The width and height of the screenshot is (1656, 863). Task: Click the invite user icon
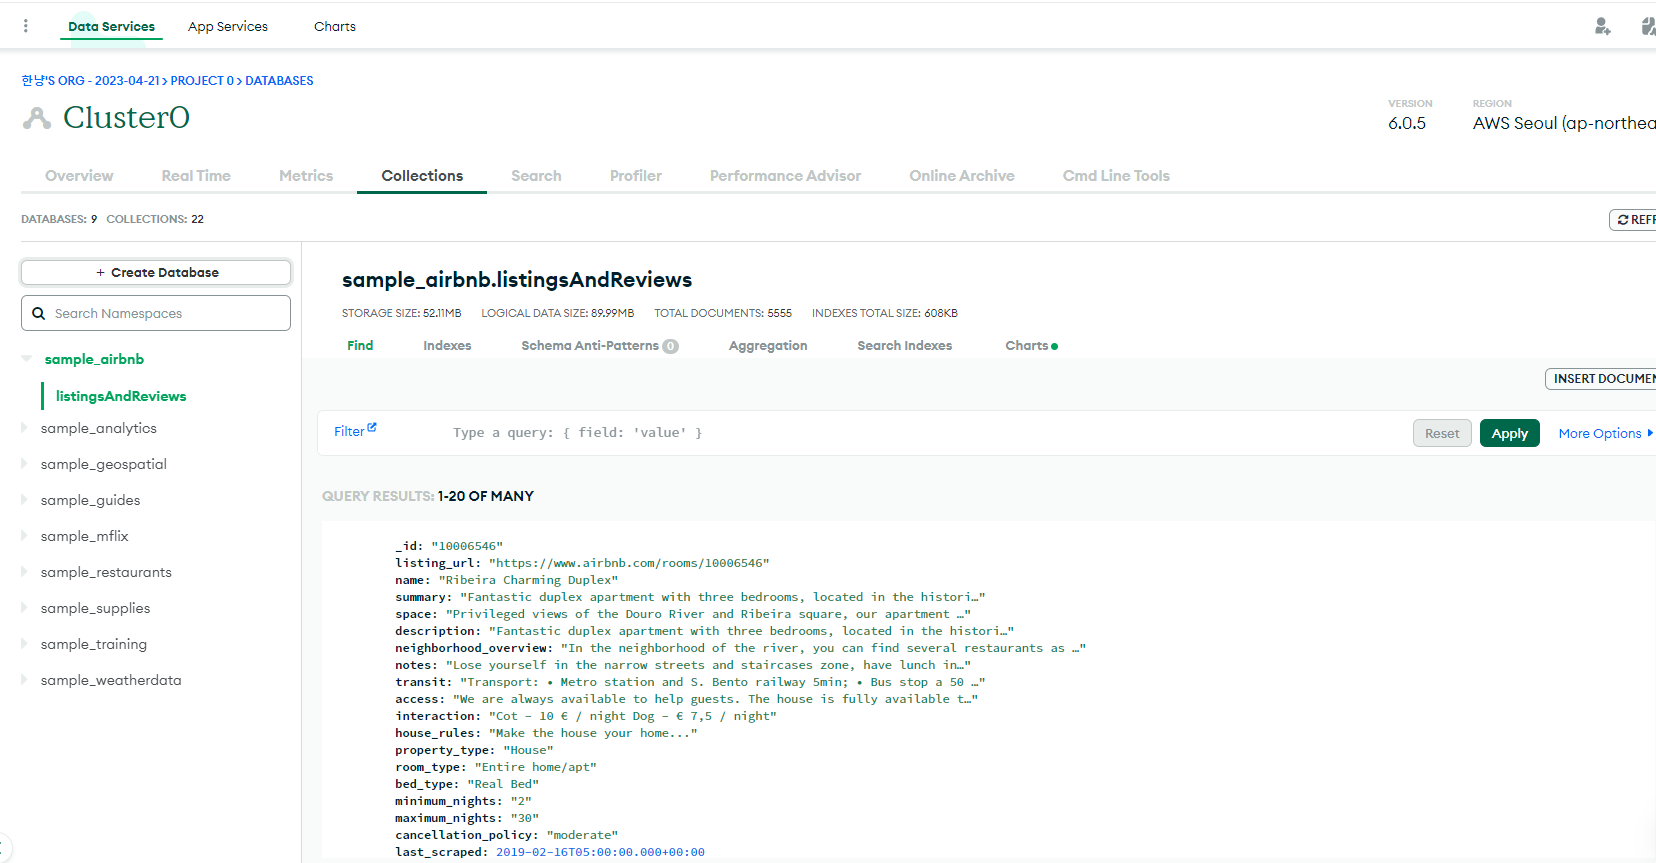[x=1602, y=26]
